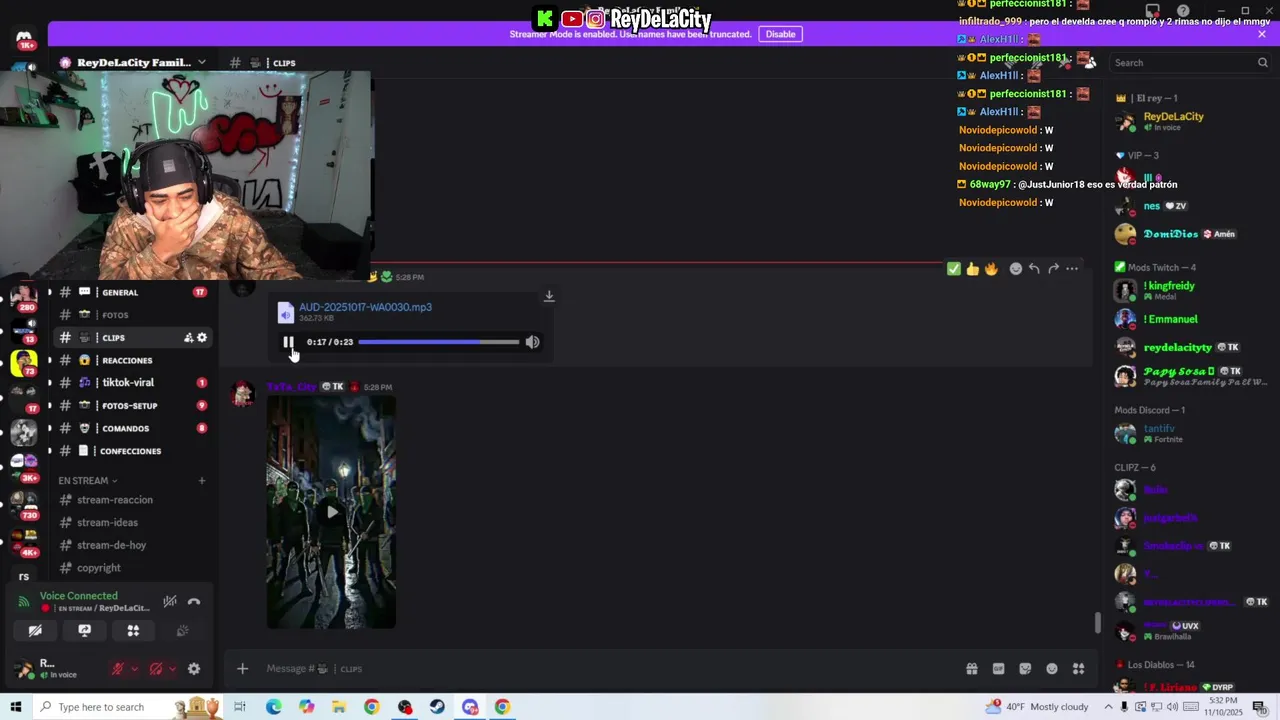Screen dimensions: 1280x720
Task: Open the GIF picker
Action: pyautogui.click(x=998, y=669)
